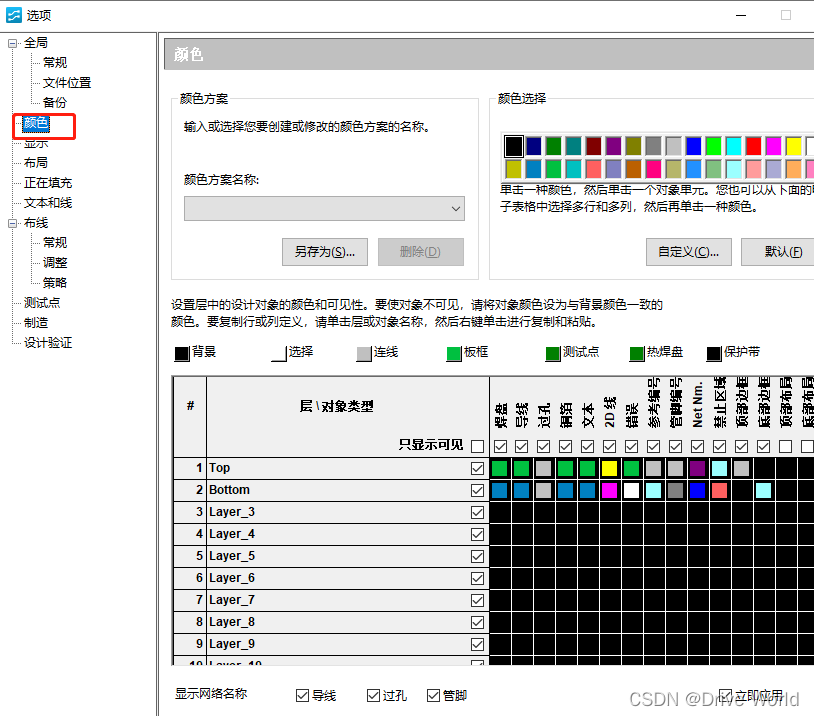Viewport: 814px width, 716px height.
Task: Toggle visibility checkbox for Bottom layer
Action: click(478, 490)
